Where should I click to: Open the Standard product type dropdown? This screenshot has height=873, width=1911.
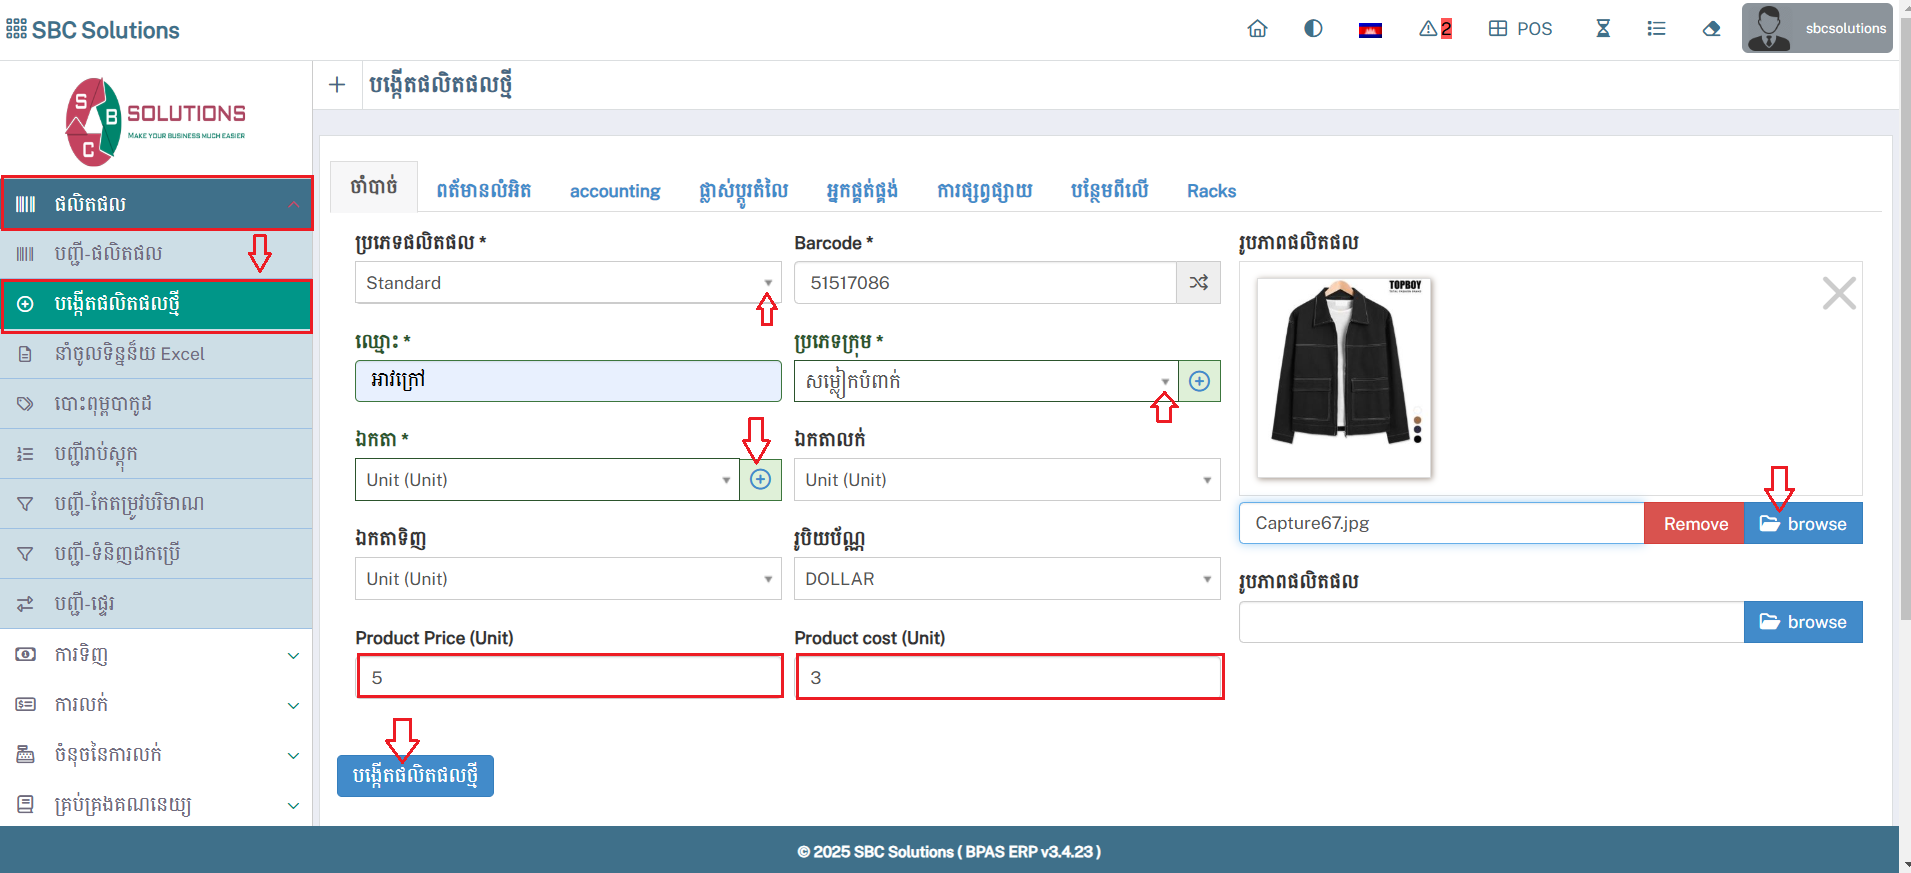pos(567,283)
